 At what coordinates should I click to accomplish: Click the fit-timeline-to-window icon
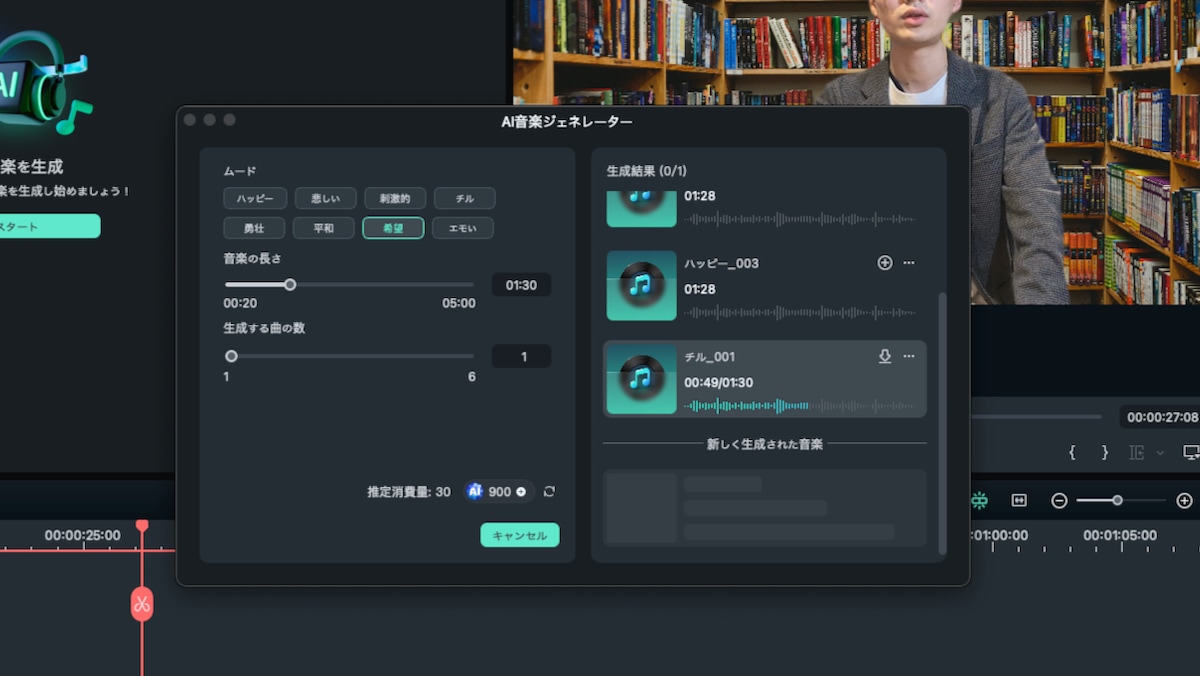[1019, 500]
